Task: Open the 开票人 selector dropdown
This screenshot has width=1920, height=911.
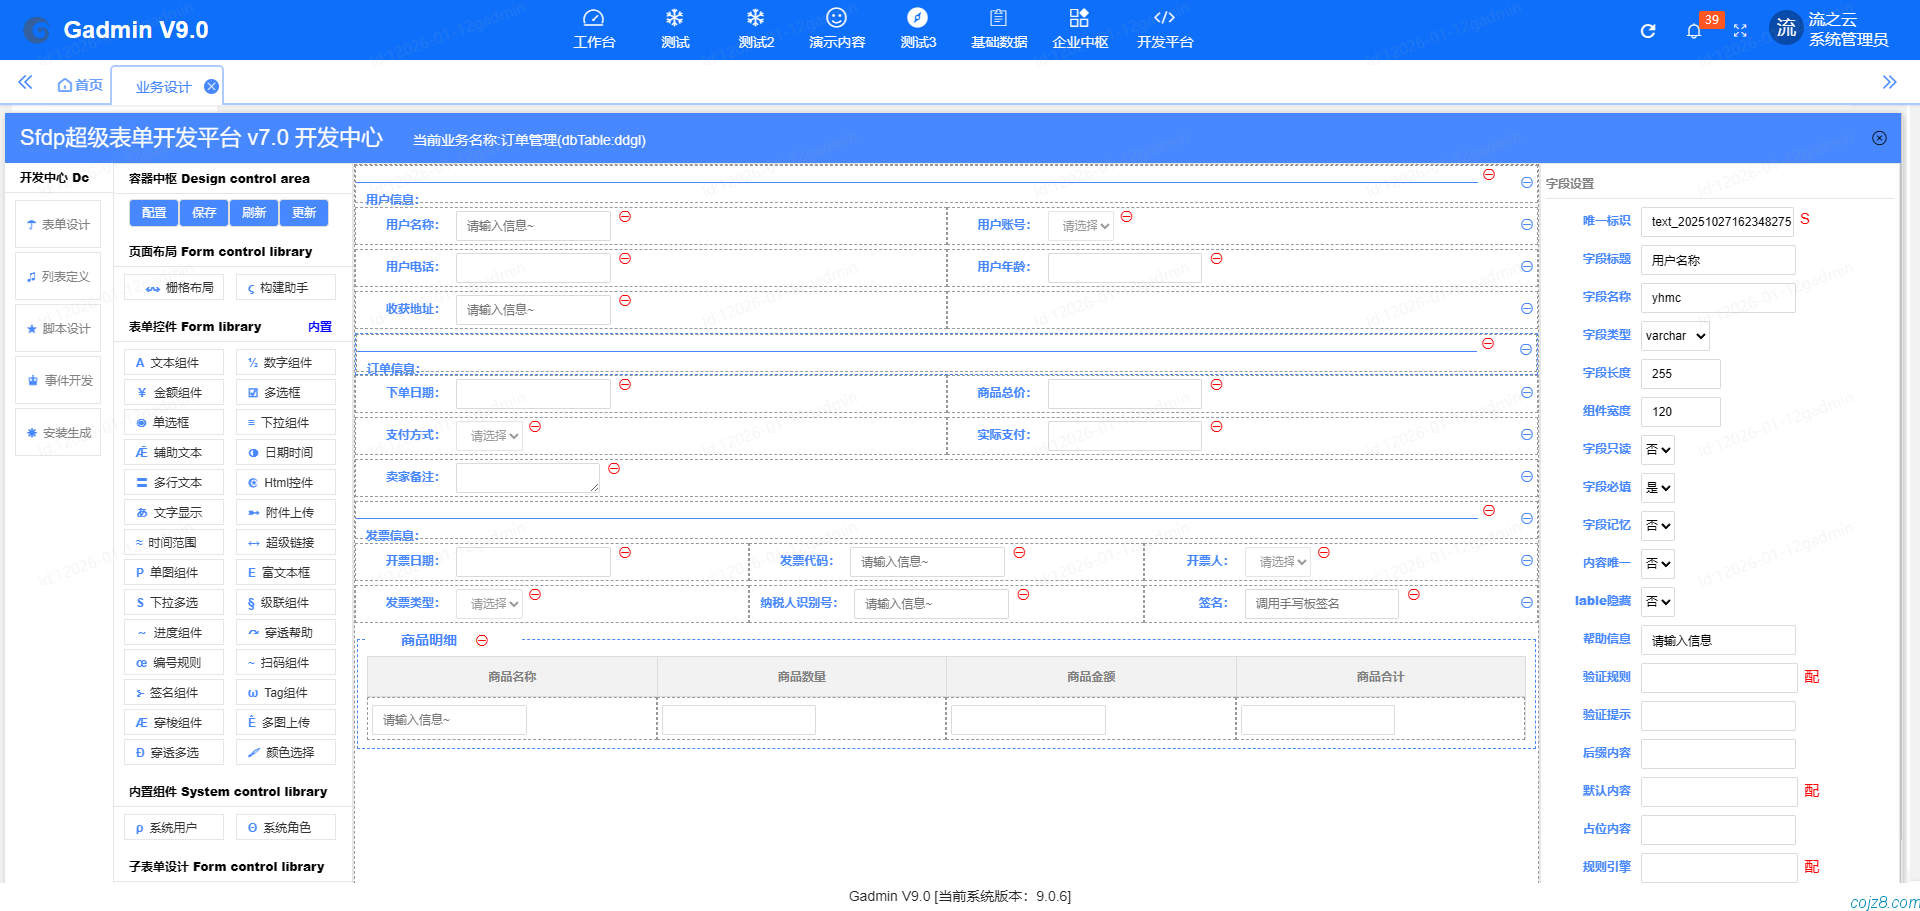Action: pyautogui.click(x=1277, y=561)
